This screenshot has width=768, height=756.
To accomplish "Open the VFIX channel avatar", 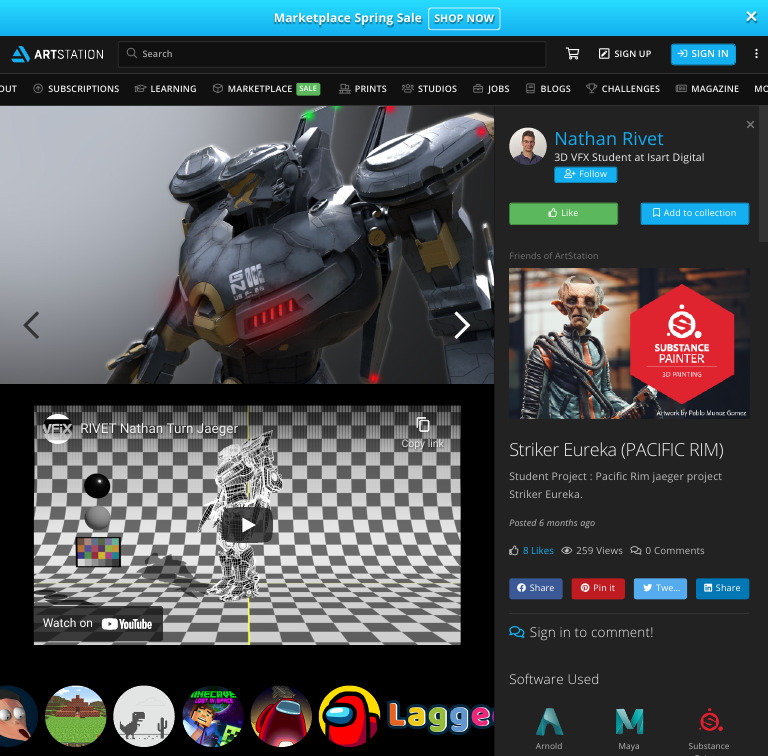I will [x=58, y=429].
